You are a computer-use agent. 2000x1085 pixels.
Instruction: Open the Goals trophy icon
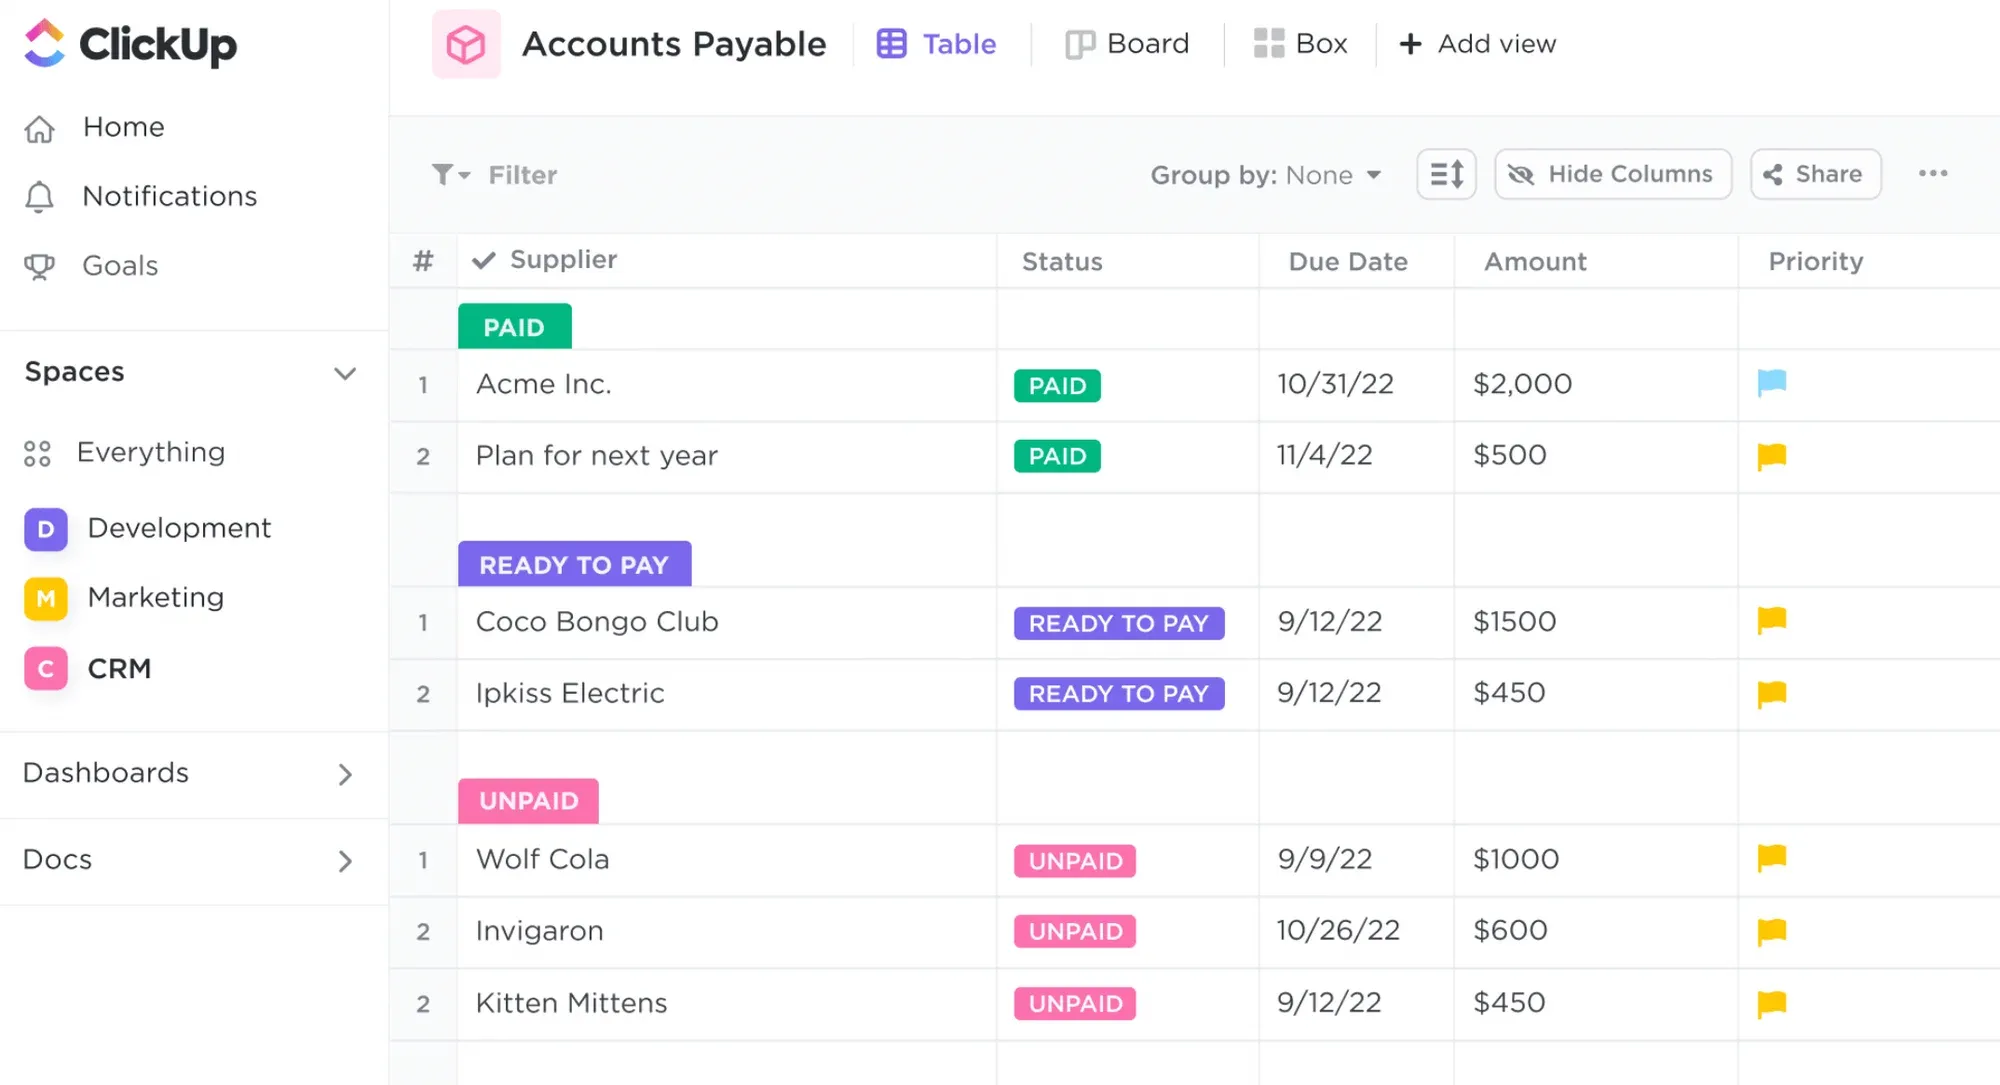point(39,266)
